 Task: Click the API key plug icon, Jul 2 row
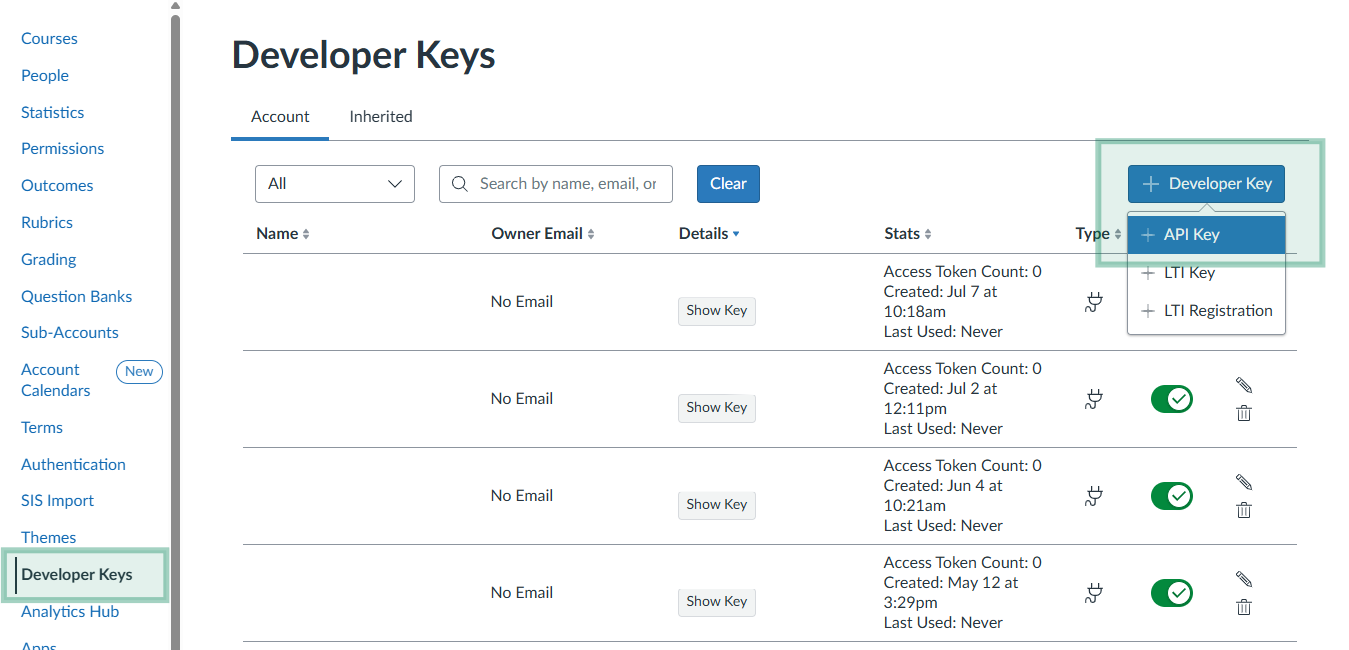pos(1094,400)
